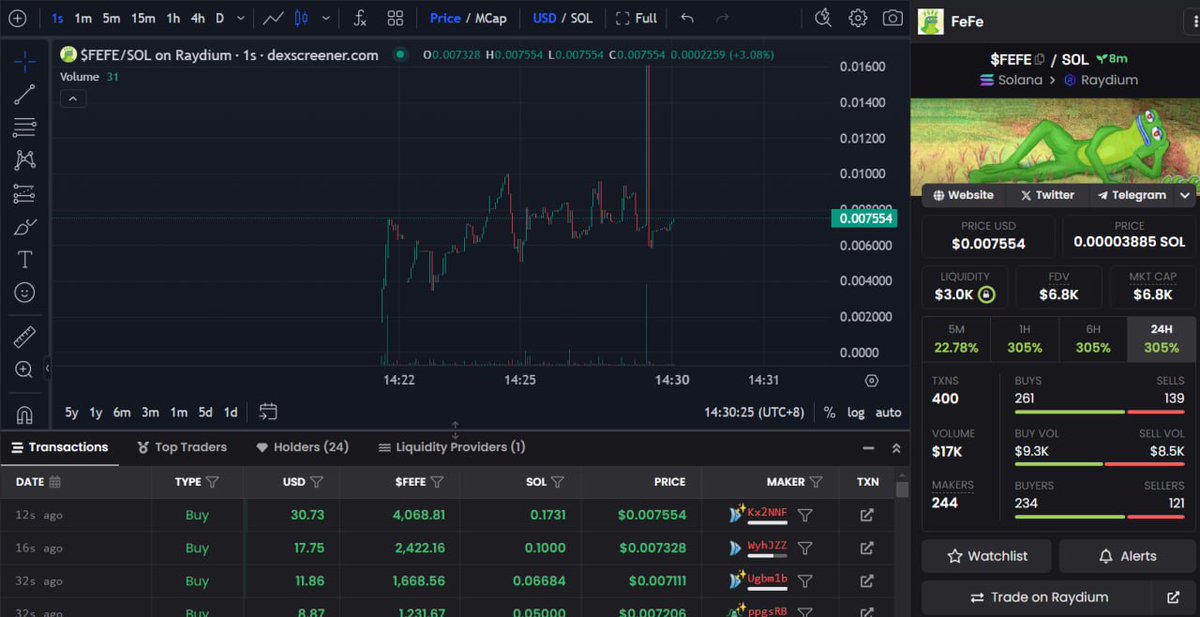
Task: Open chart settings gear in top toolbar
Action: point(858,18)
